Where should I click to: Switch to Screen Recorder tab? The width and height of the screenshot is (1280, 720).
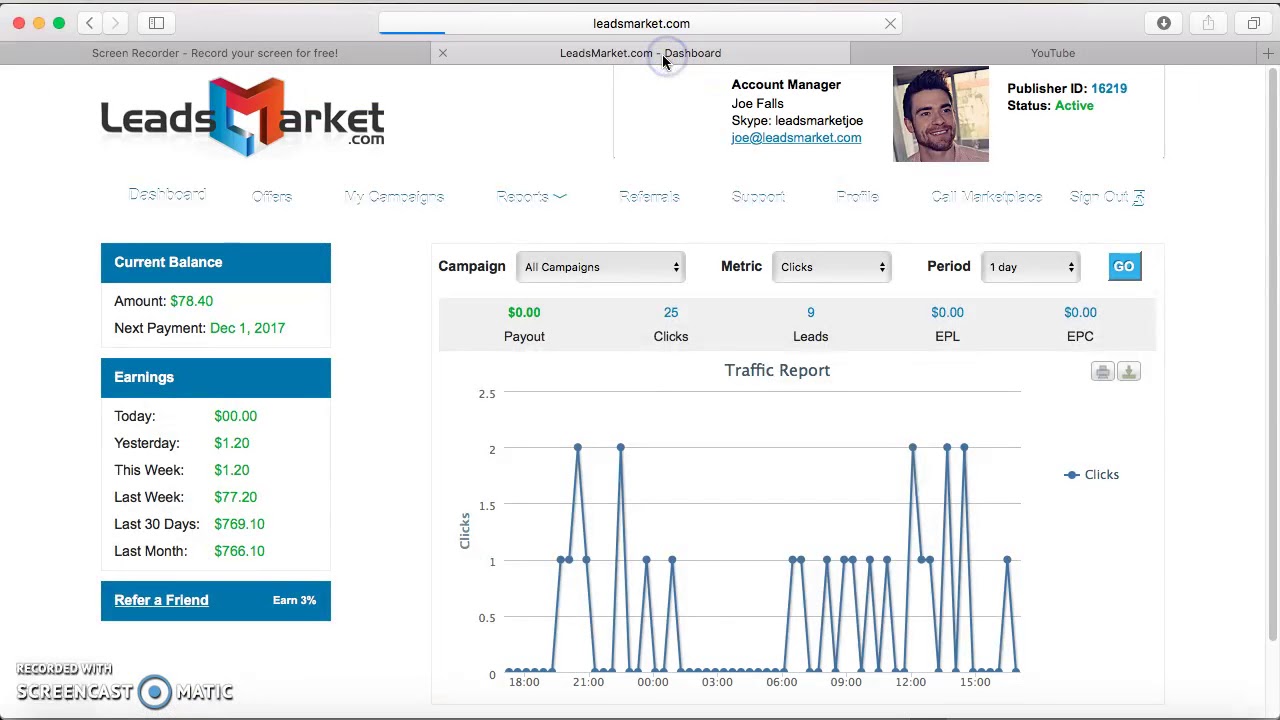(215, 53)
